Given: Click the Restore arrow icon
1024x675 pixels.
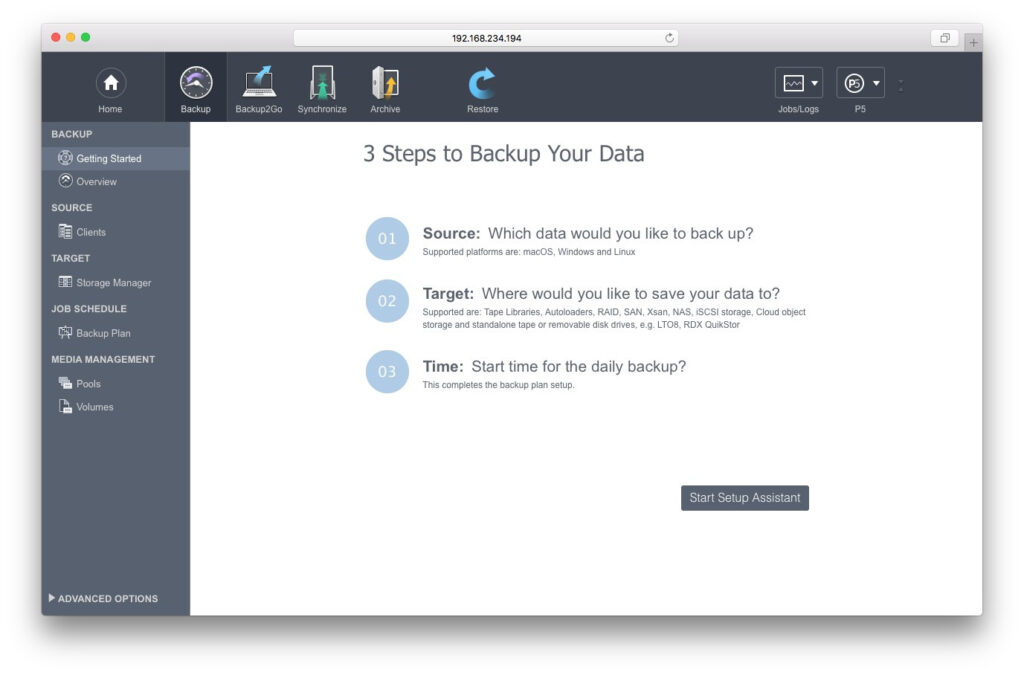Looking at the screenshot, I should coord(482,83).
